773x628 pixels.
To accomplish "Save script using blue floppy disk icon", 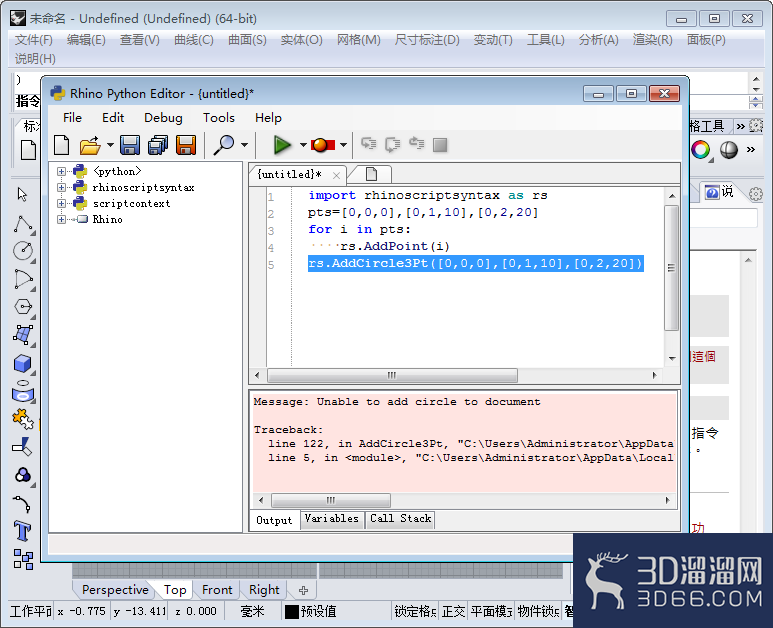I will tap(130, 145).
